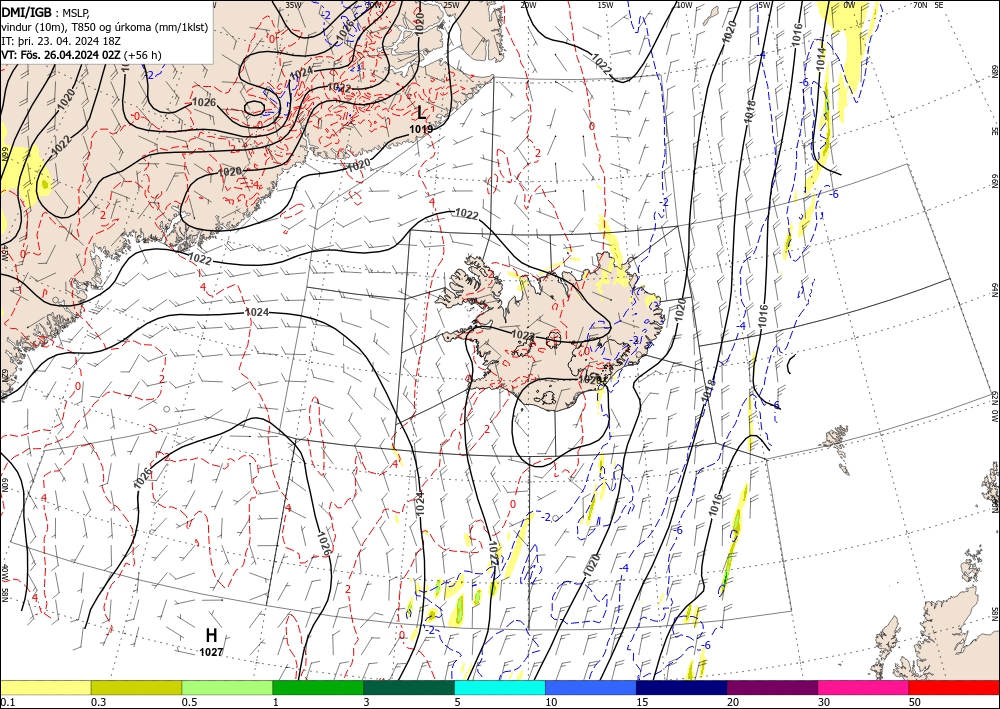Click the legend value '10'
Image resolution: width=1000 pixels, height=709 pixels.
pos(551,702)
